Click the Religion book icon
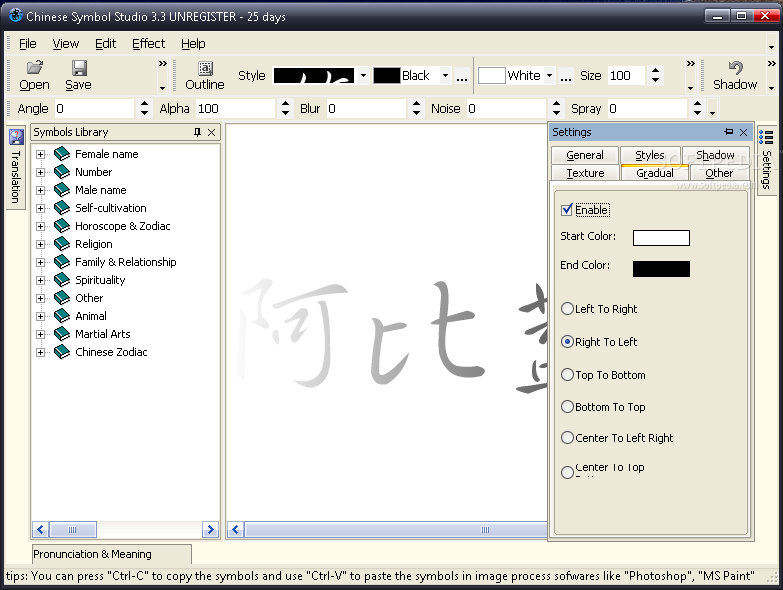Viewport: 783px width, 590px height. click(62, 244)
